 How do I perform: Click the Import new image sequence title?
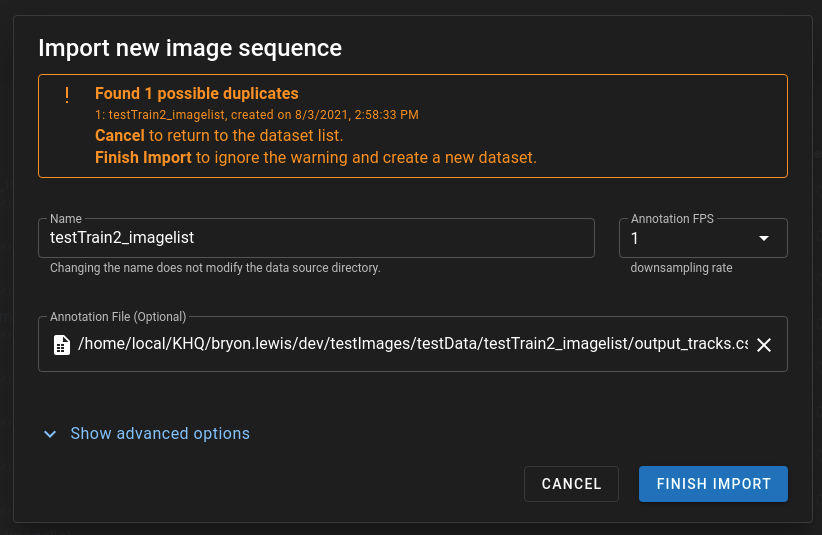click(x=190, y=47)
